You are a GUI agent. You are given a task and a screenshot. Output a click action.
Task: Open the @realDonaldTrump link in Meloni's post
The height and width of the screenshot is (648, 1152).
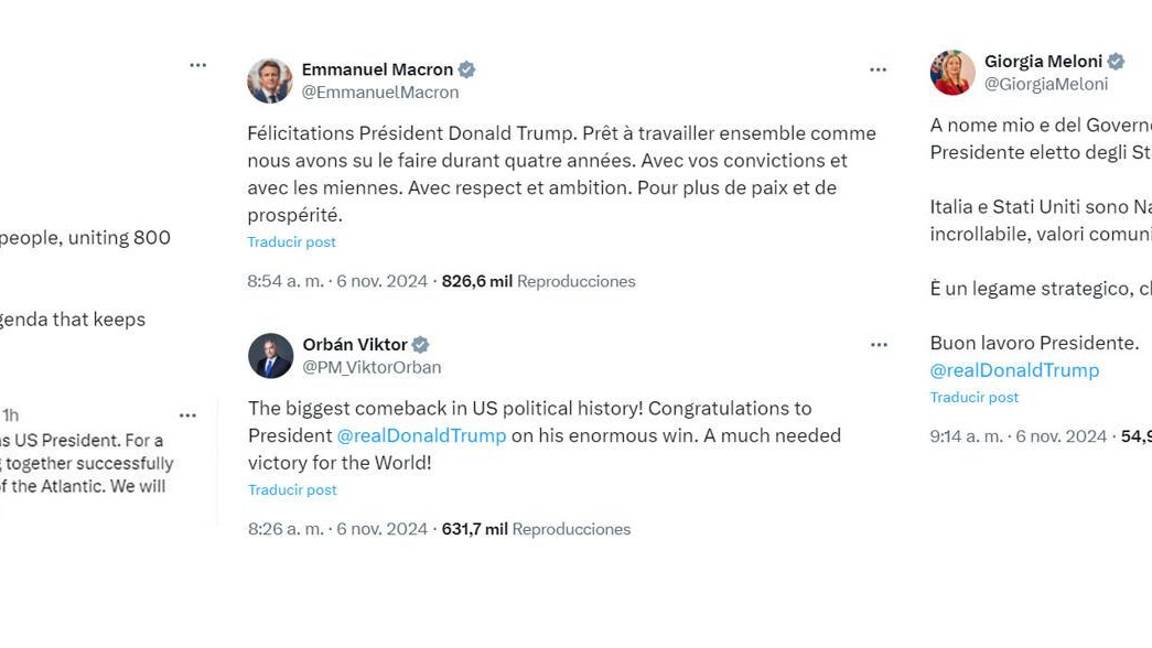tap(1013, 370)
